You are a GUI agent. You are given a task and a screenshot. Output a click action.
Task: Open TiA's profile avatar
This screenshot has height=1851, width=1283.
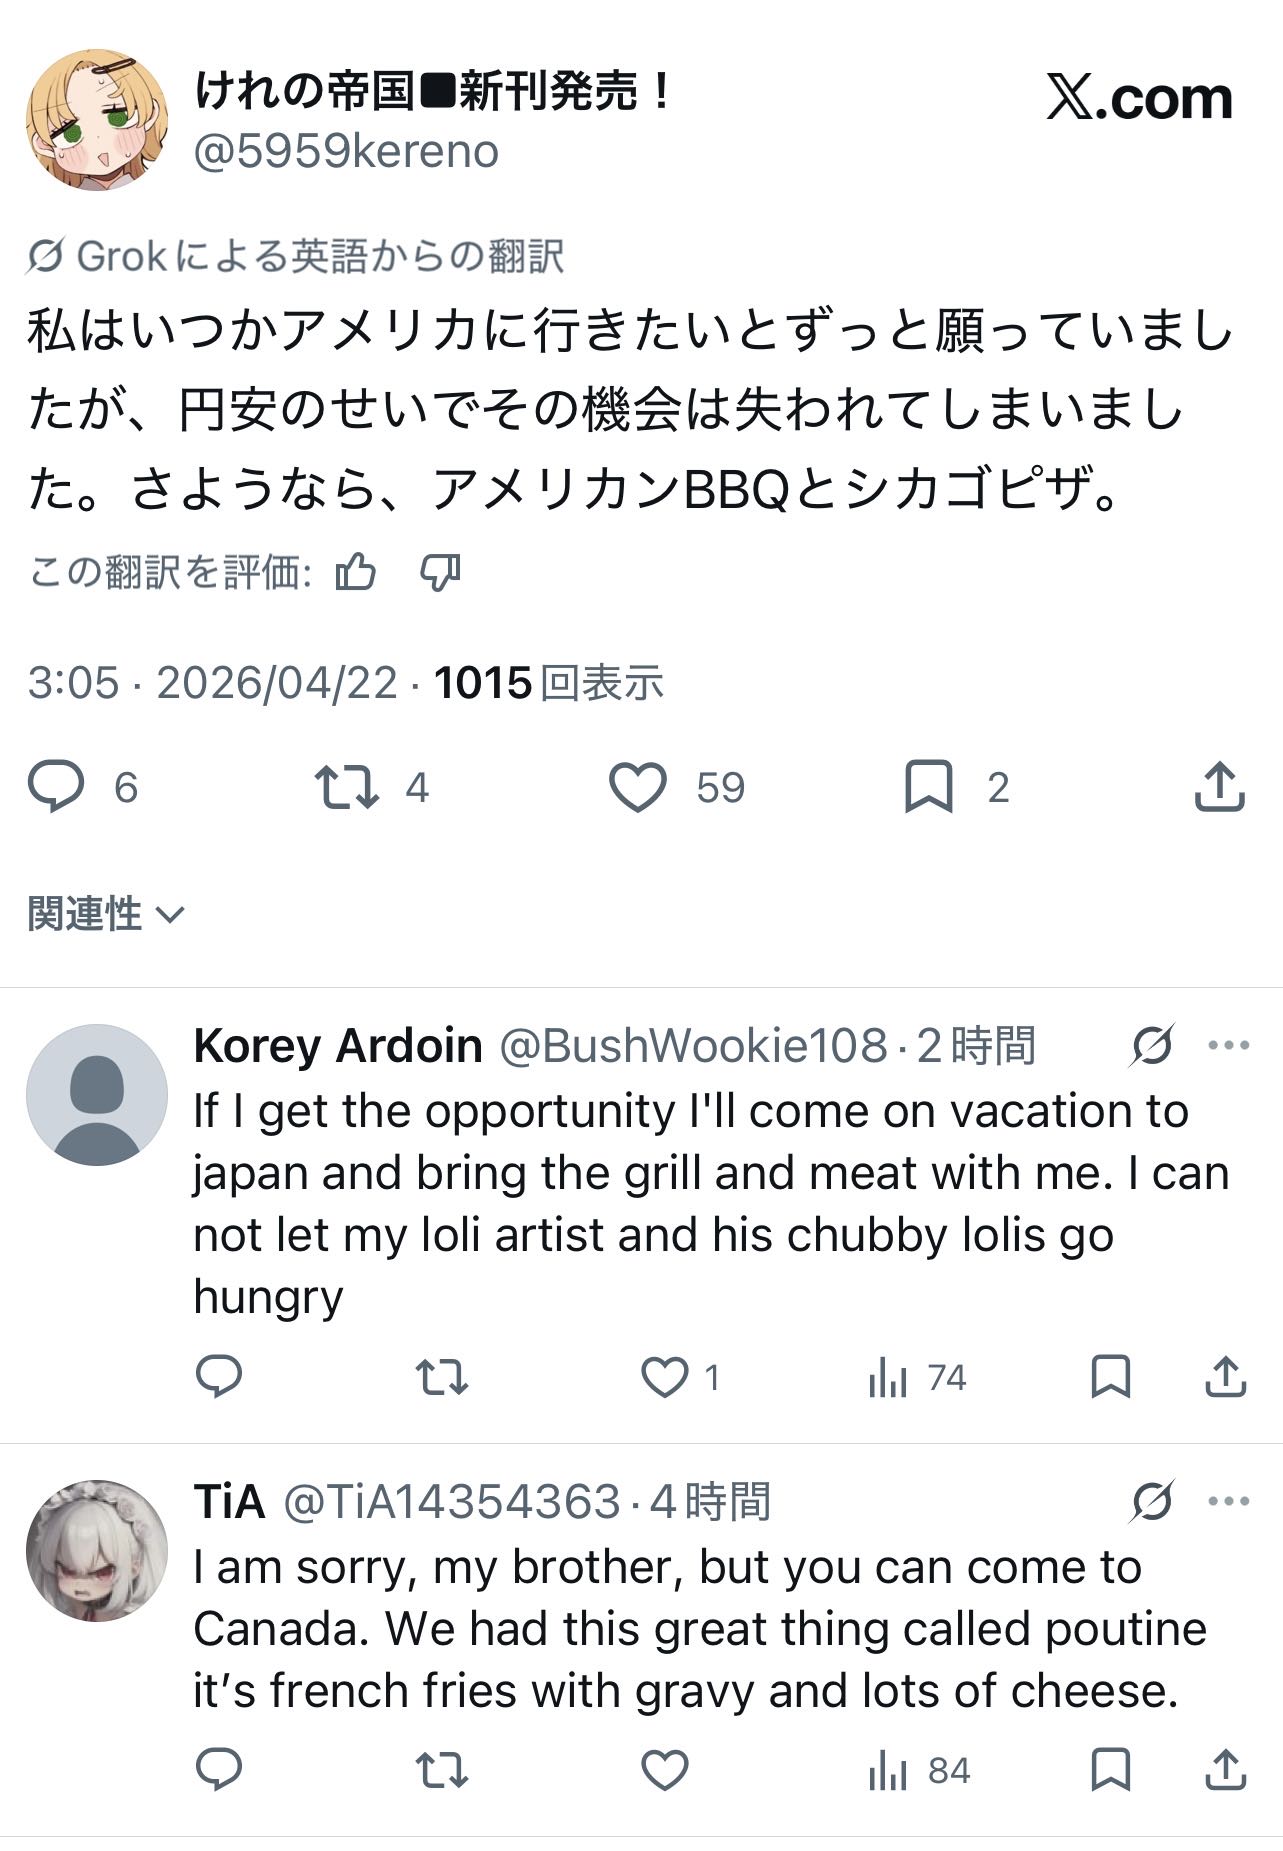[96, 1551]
